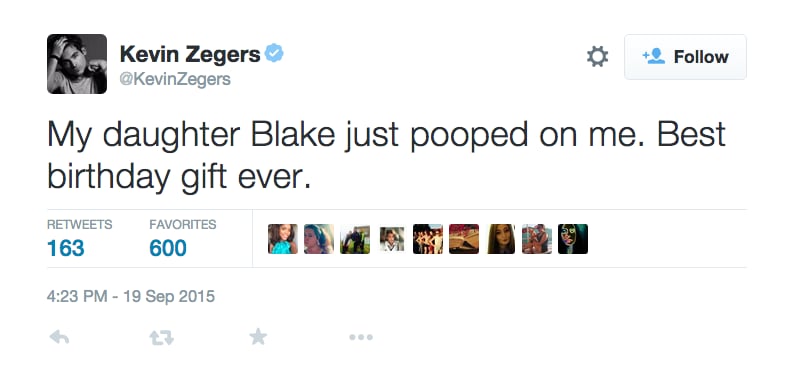View the 163 retweets list
793x386 pixels.
(80, 238)
